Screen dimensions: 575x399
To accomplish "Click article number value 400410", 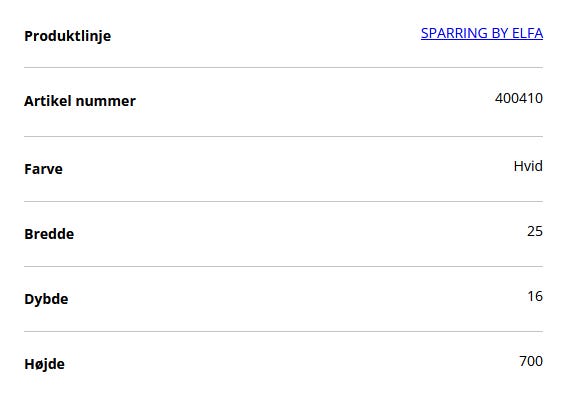I will [519, 98].
